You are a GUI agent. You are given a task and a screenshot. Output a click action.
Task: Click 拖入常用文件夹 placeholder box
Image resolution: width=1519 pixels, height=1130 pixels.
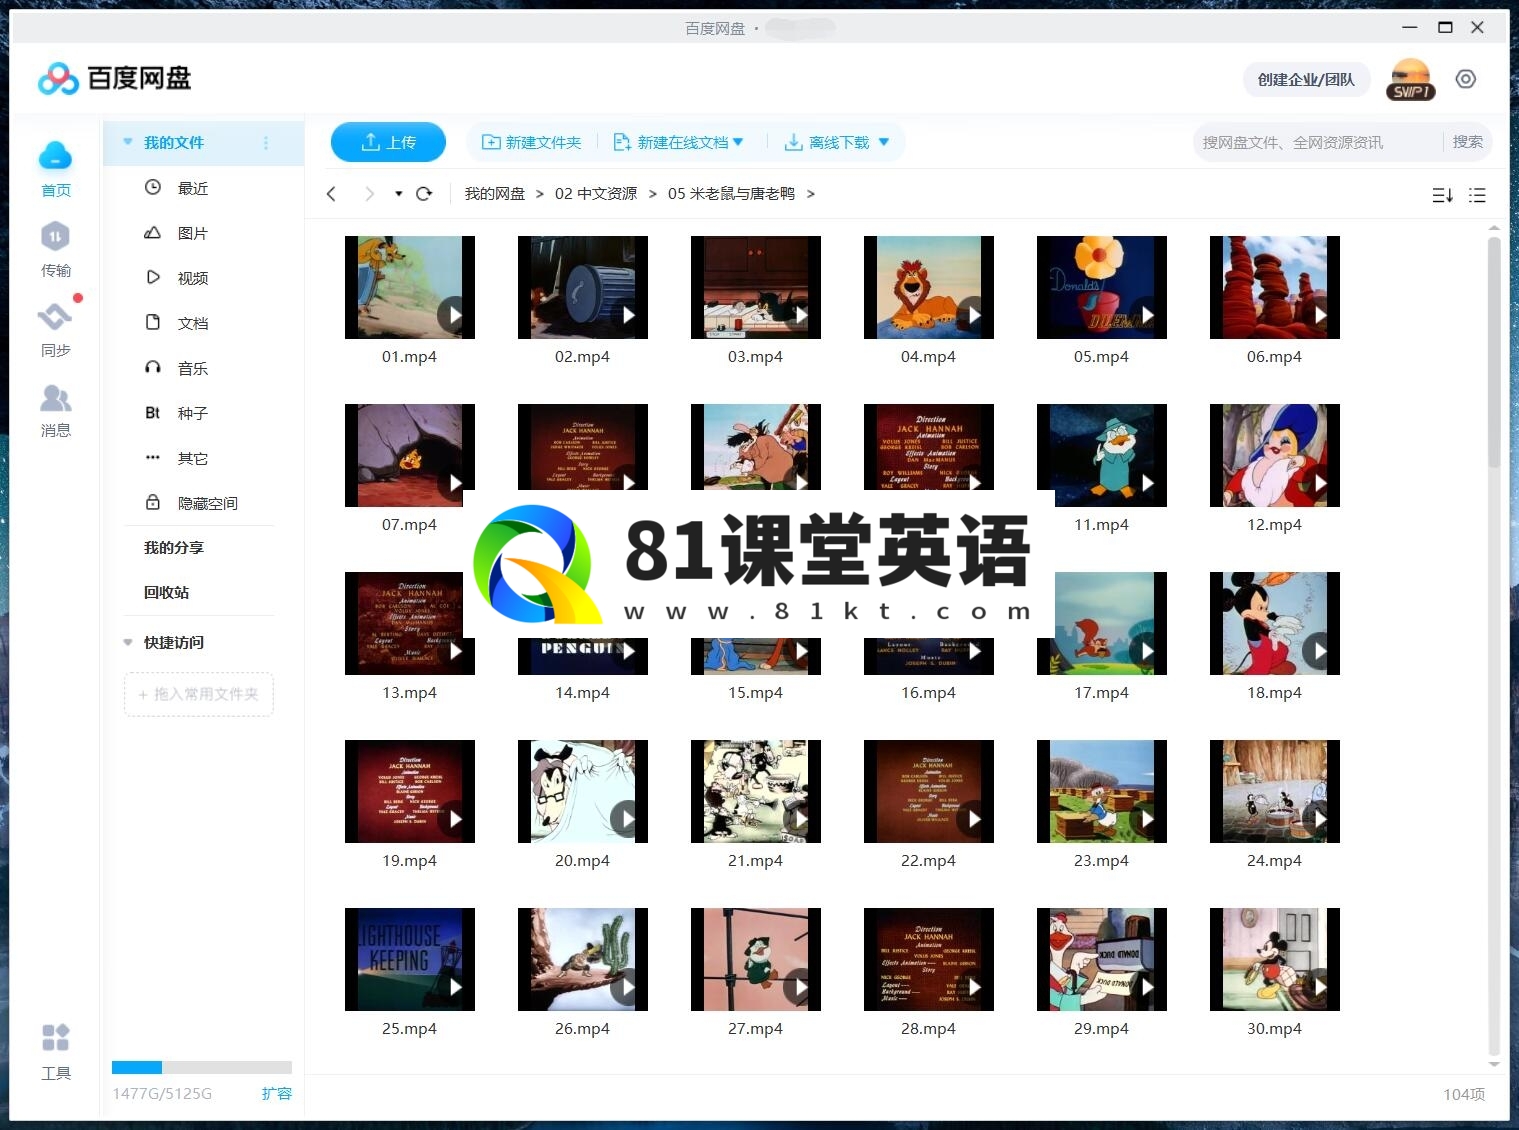click(199, 694)
